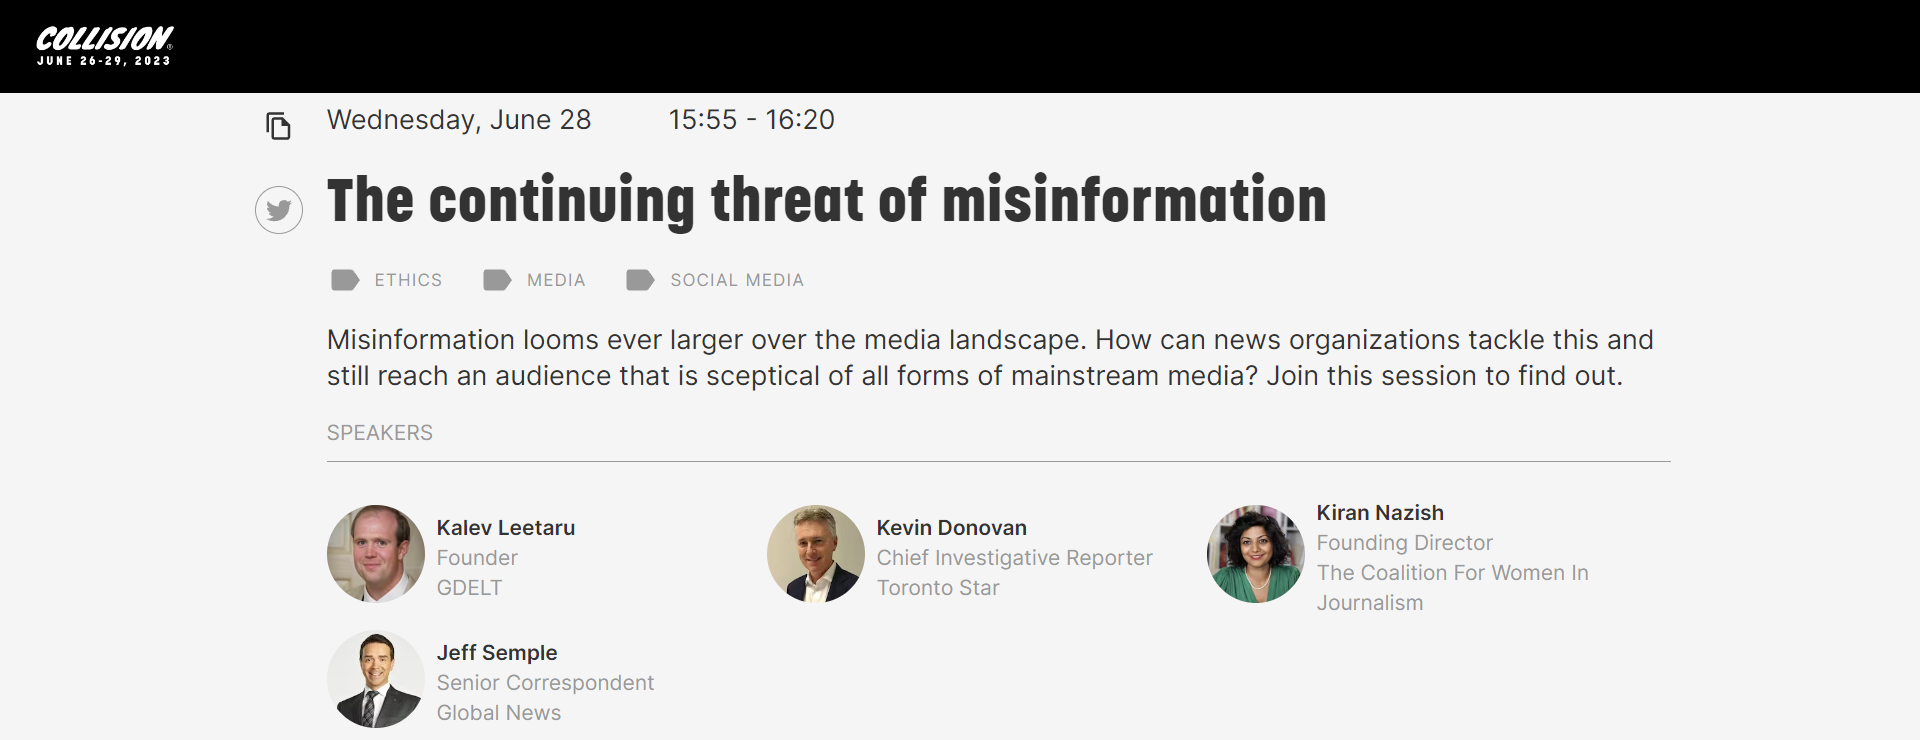1920x740 pixels.
Task: Click the SPEAKERS section heading
Action: coord(380,433)
